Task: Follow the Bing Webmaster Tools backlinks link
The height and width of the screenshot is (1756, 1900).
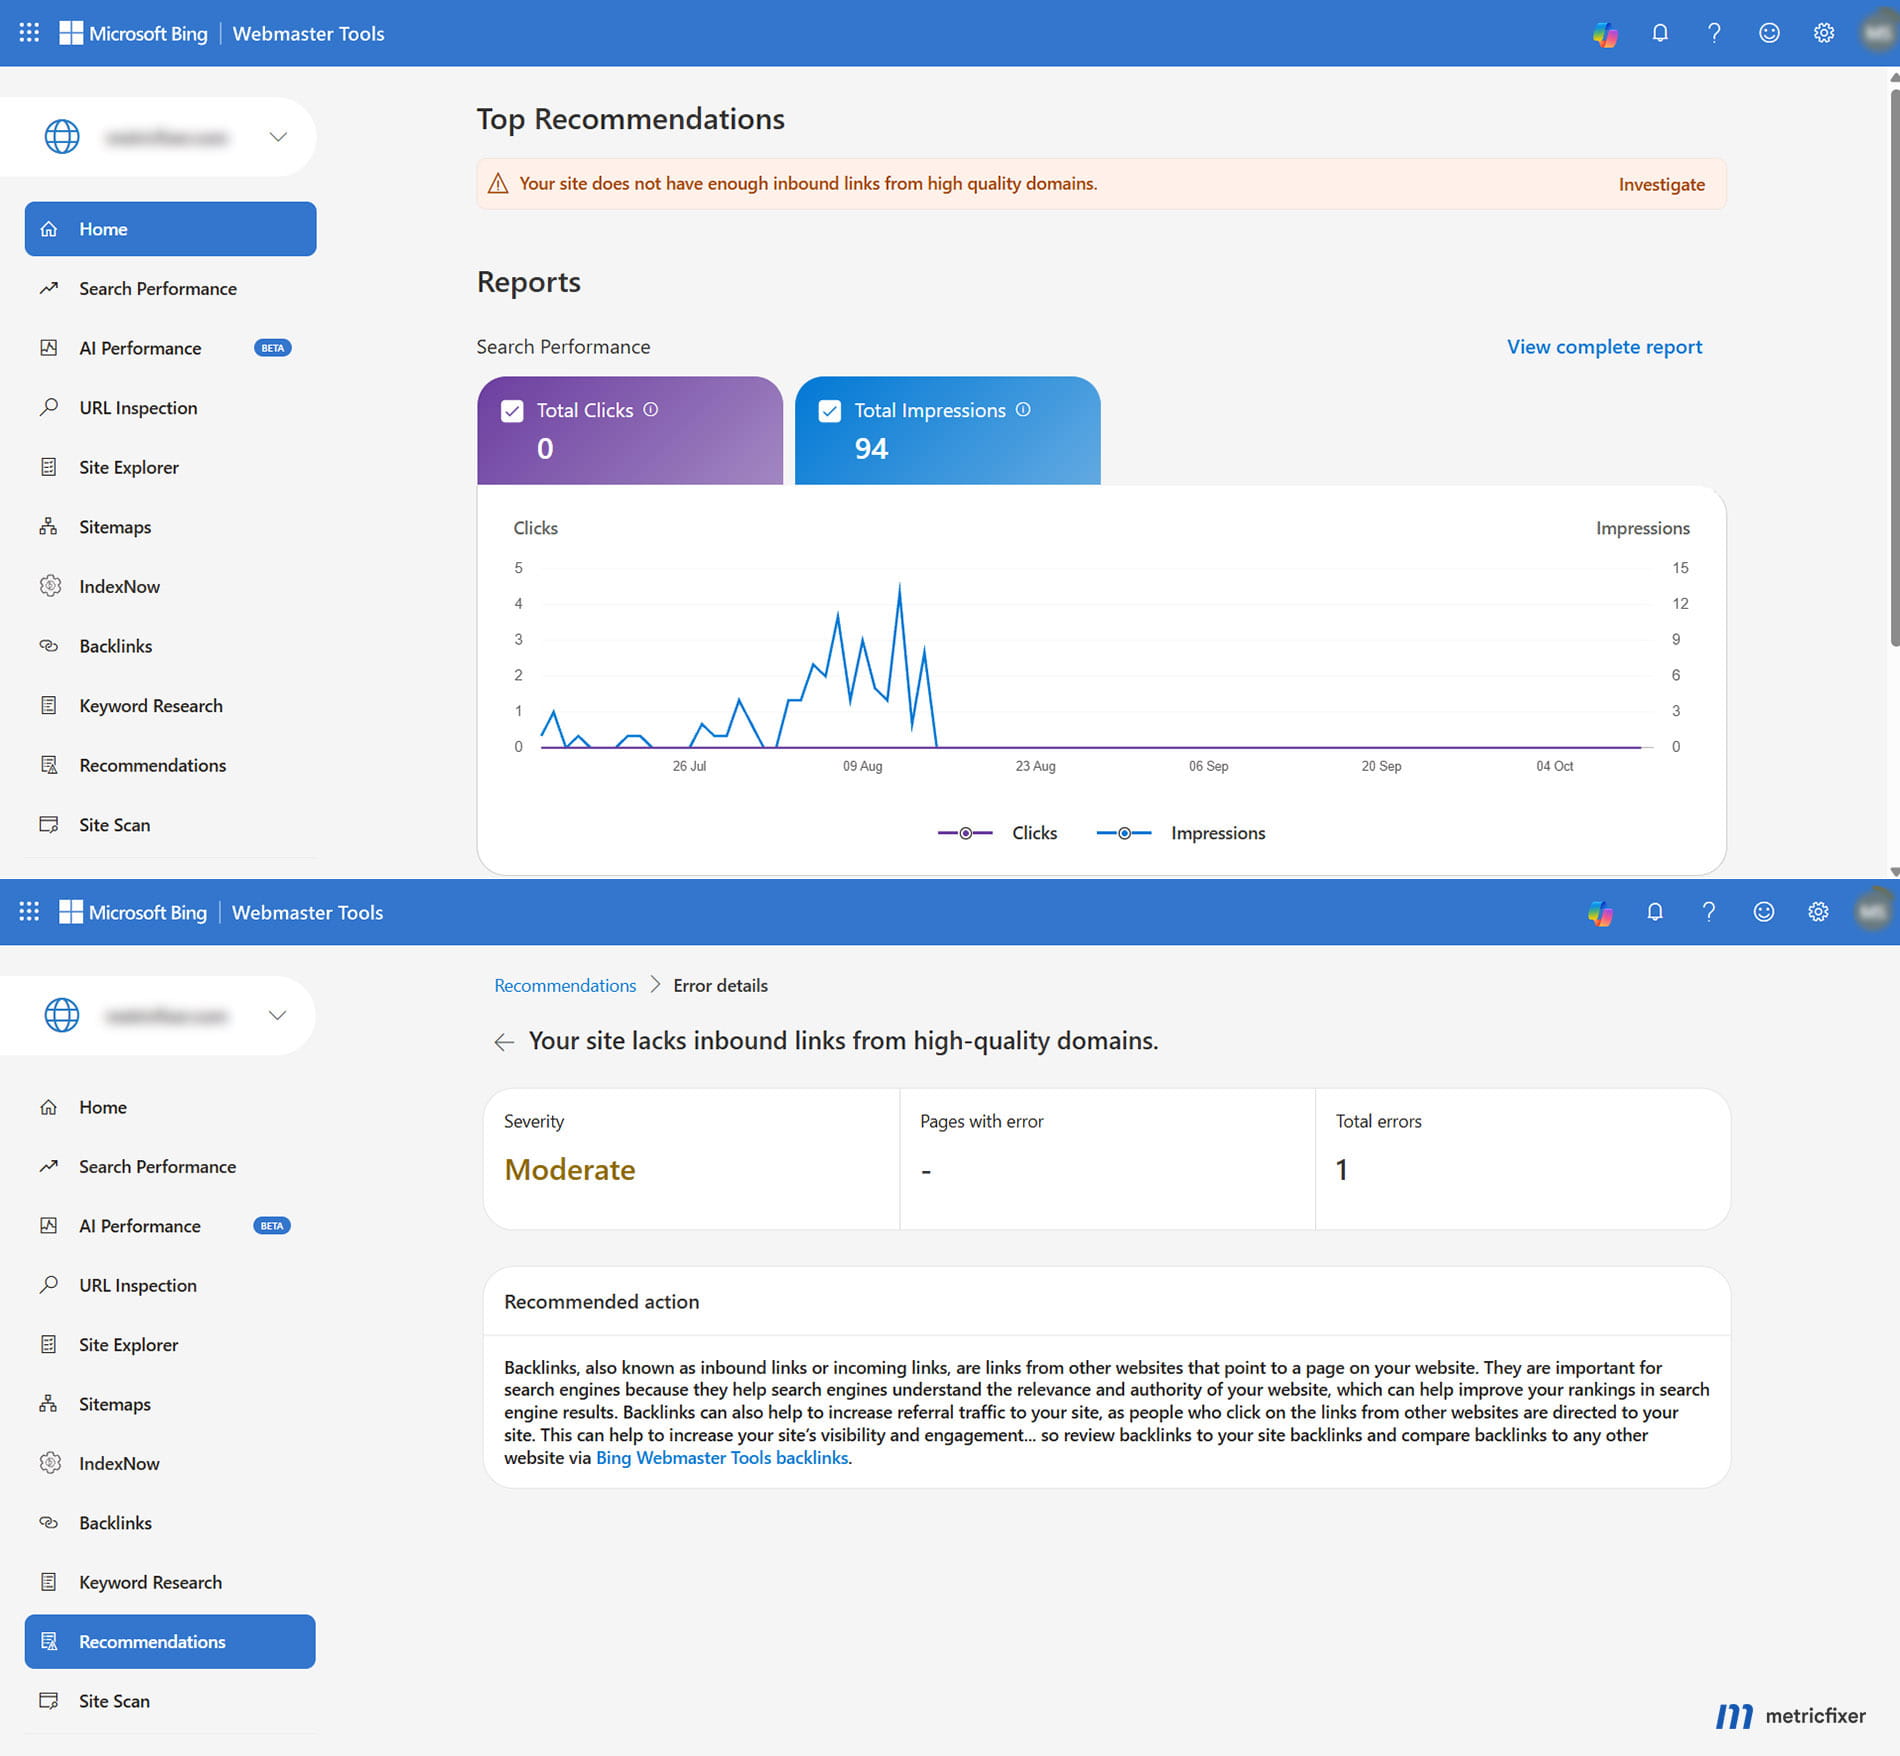Action: [722, 1458]
